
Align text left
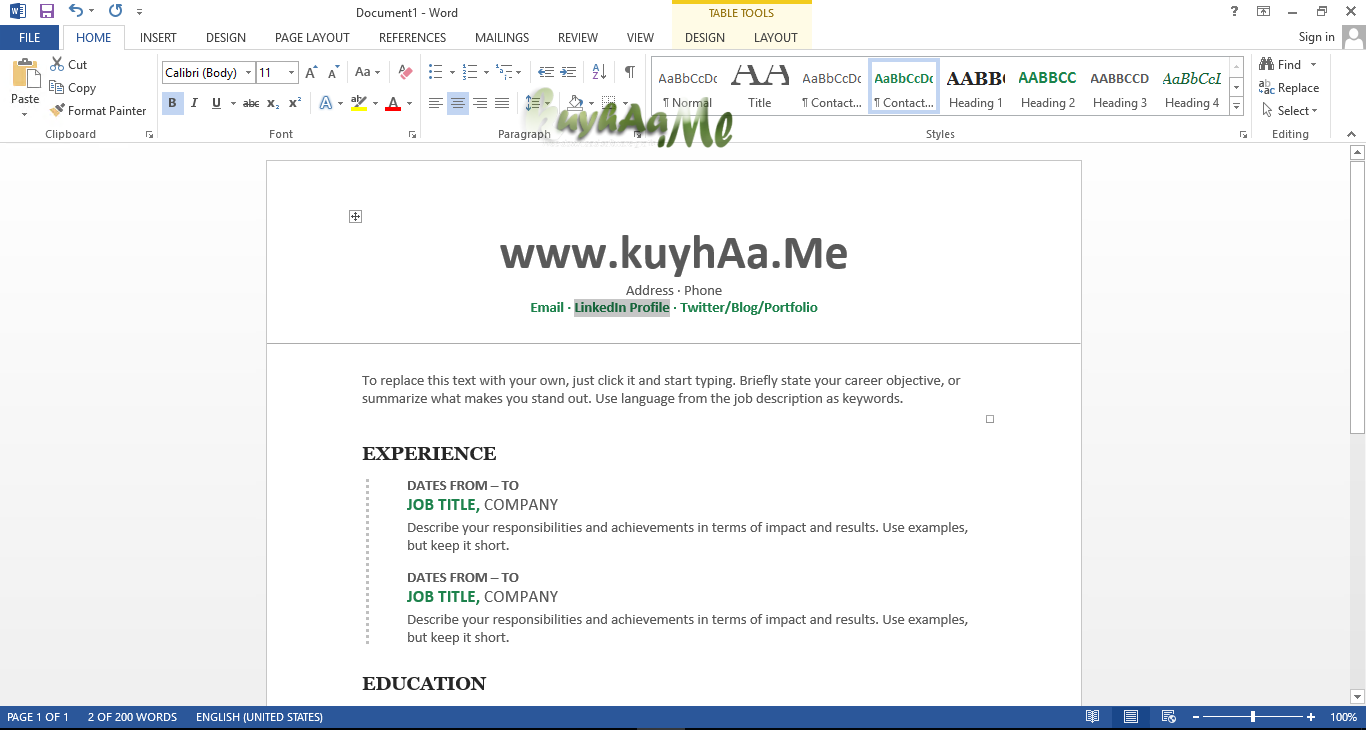(x=436, y=103)
